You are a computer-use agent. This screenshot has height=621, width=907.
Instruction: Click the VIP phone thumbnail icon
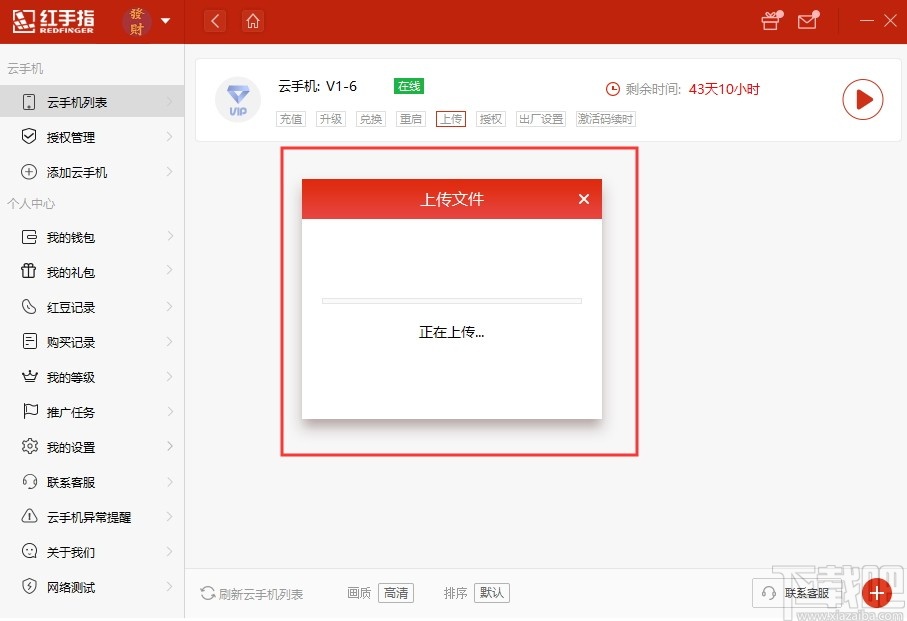pyautogui.click(x=237, y=98)
